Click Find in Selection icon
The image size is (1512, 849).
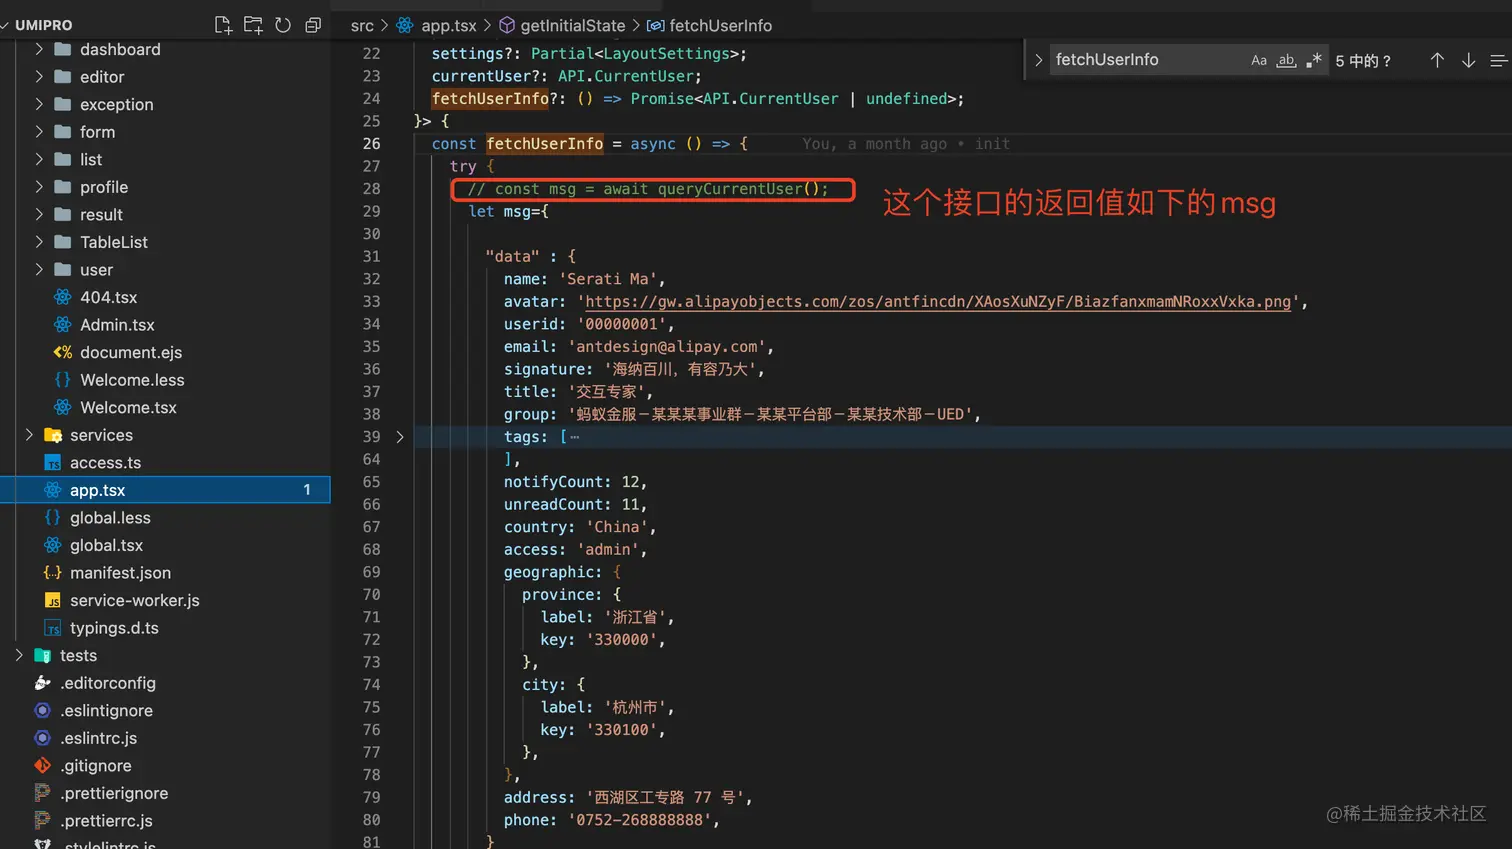(x=1498, y=60)
